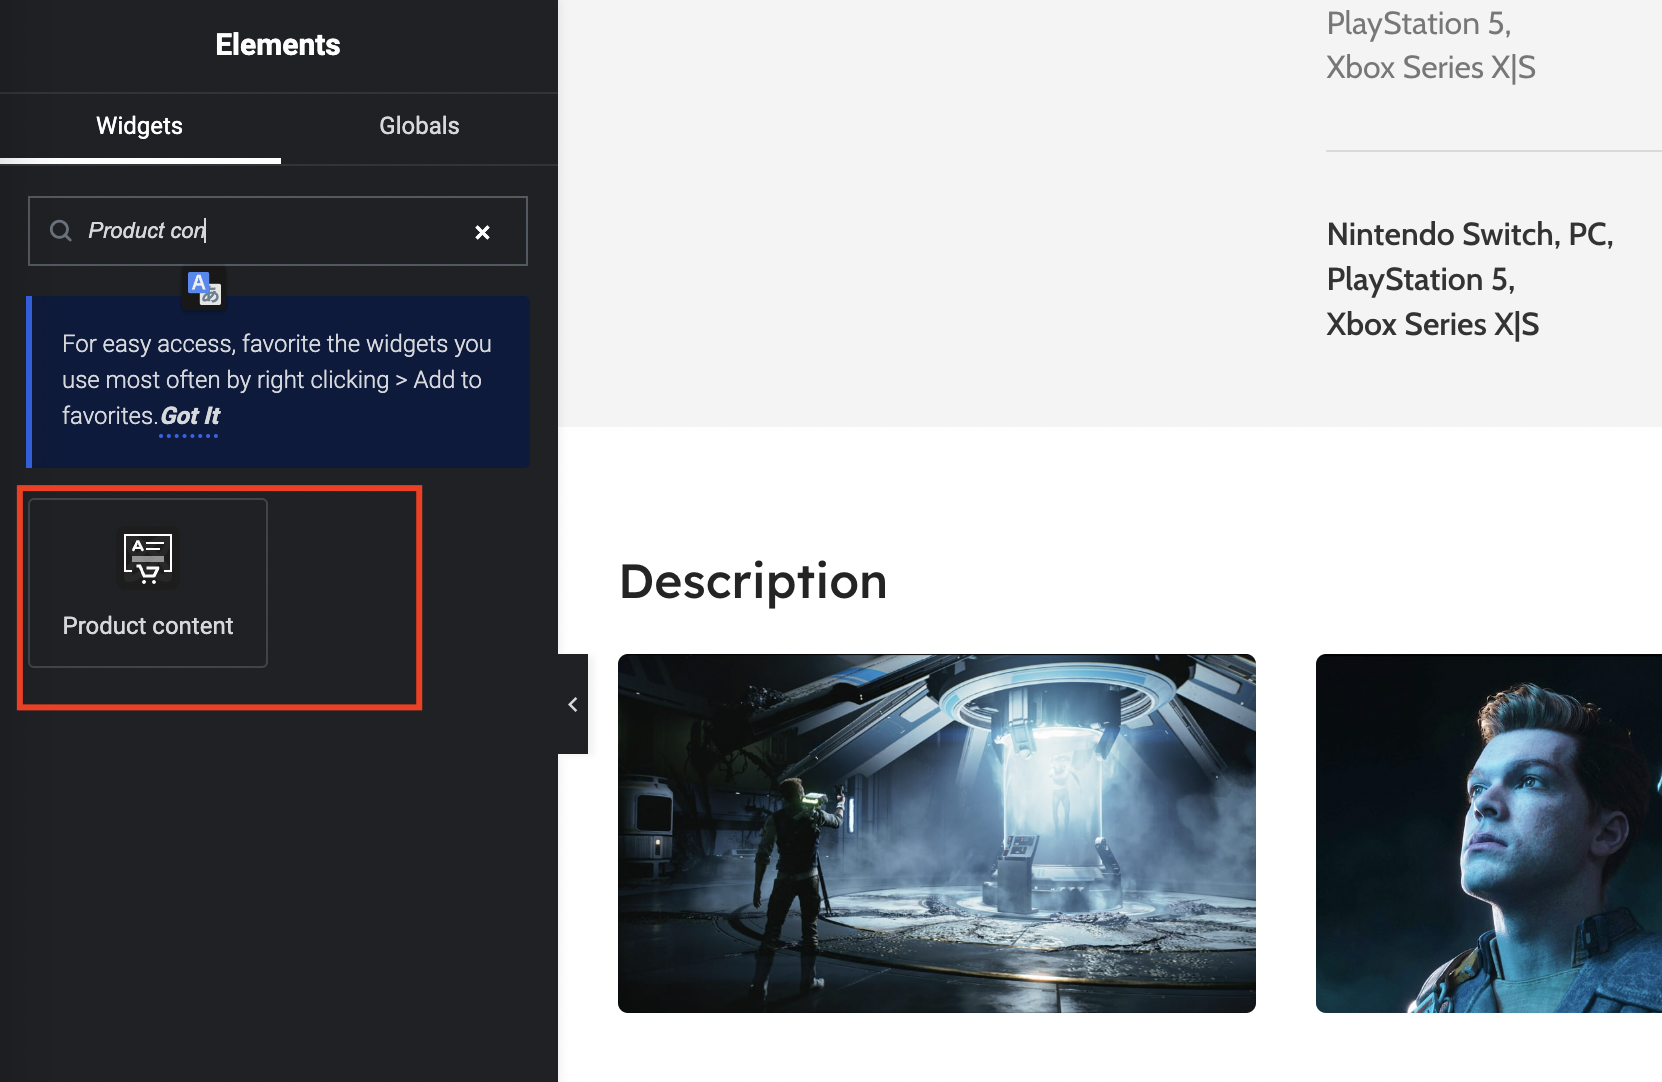Click the Elements panel title
1662x1082 pixels.
tap(278, 45)
